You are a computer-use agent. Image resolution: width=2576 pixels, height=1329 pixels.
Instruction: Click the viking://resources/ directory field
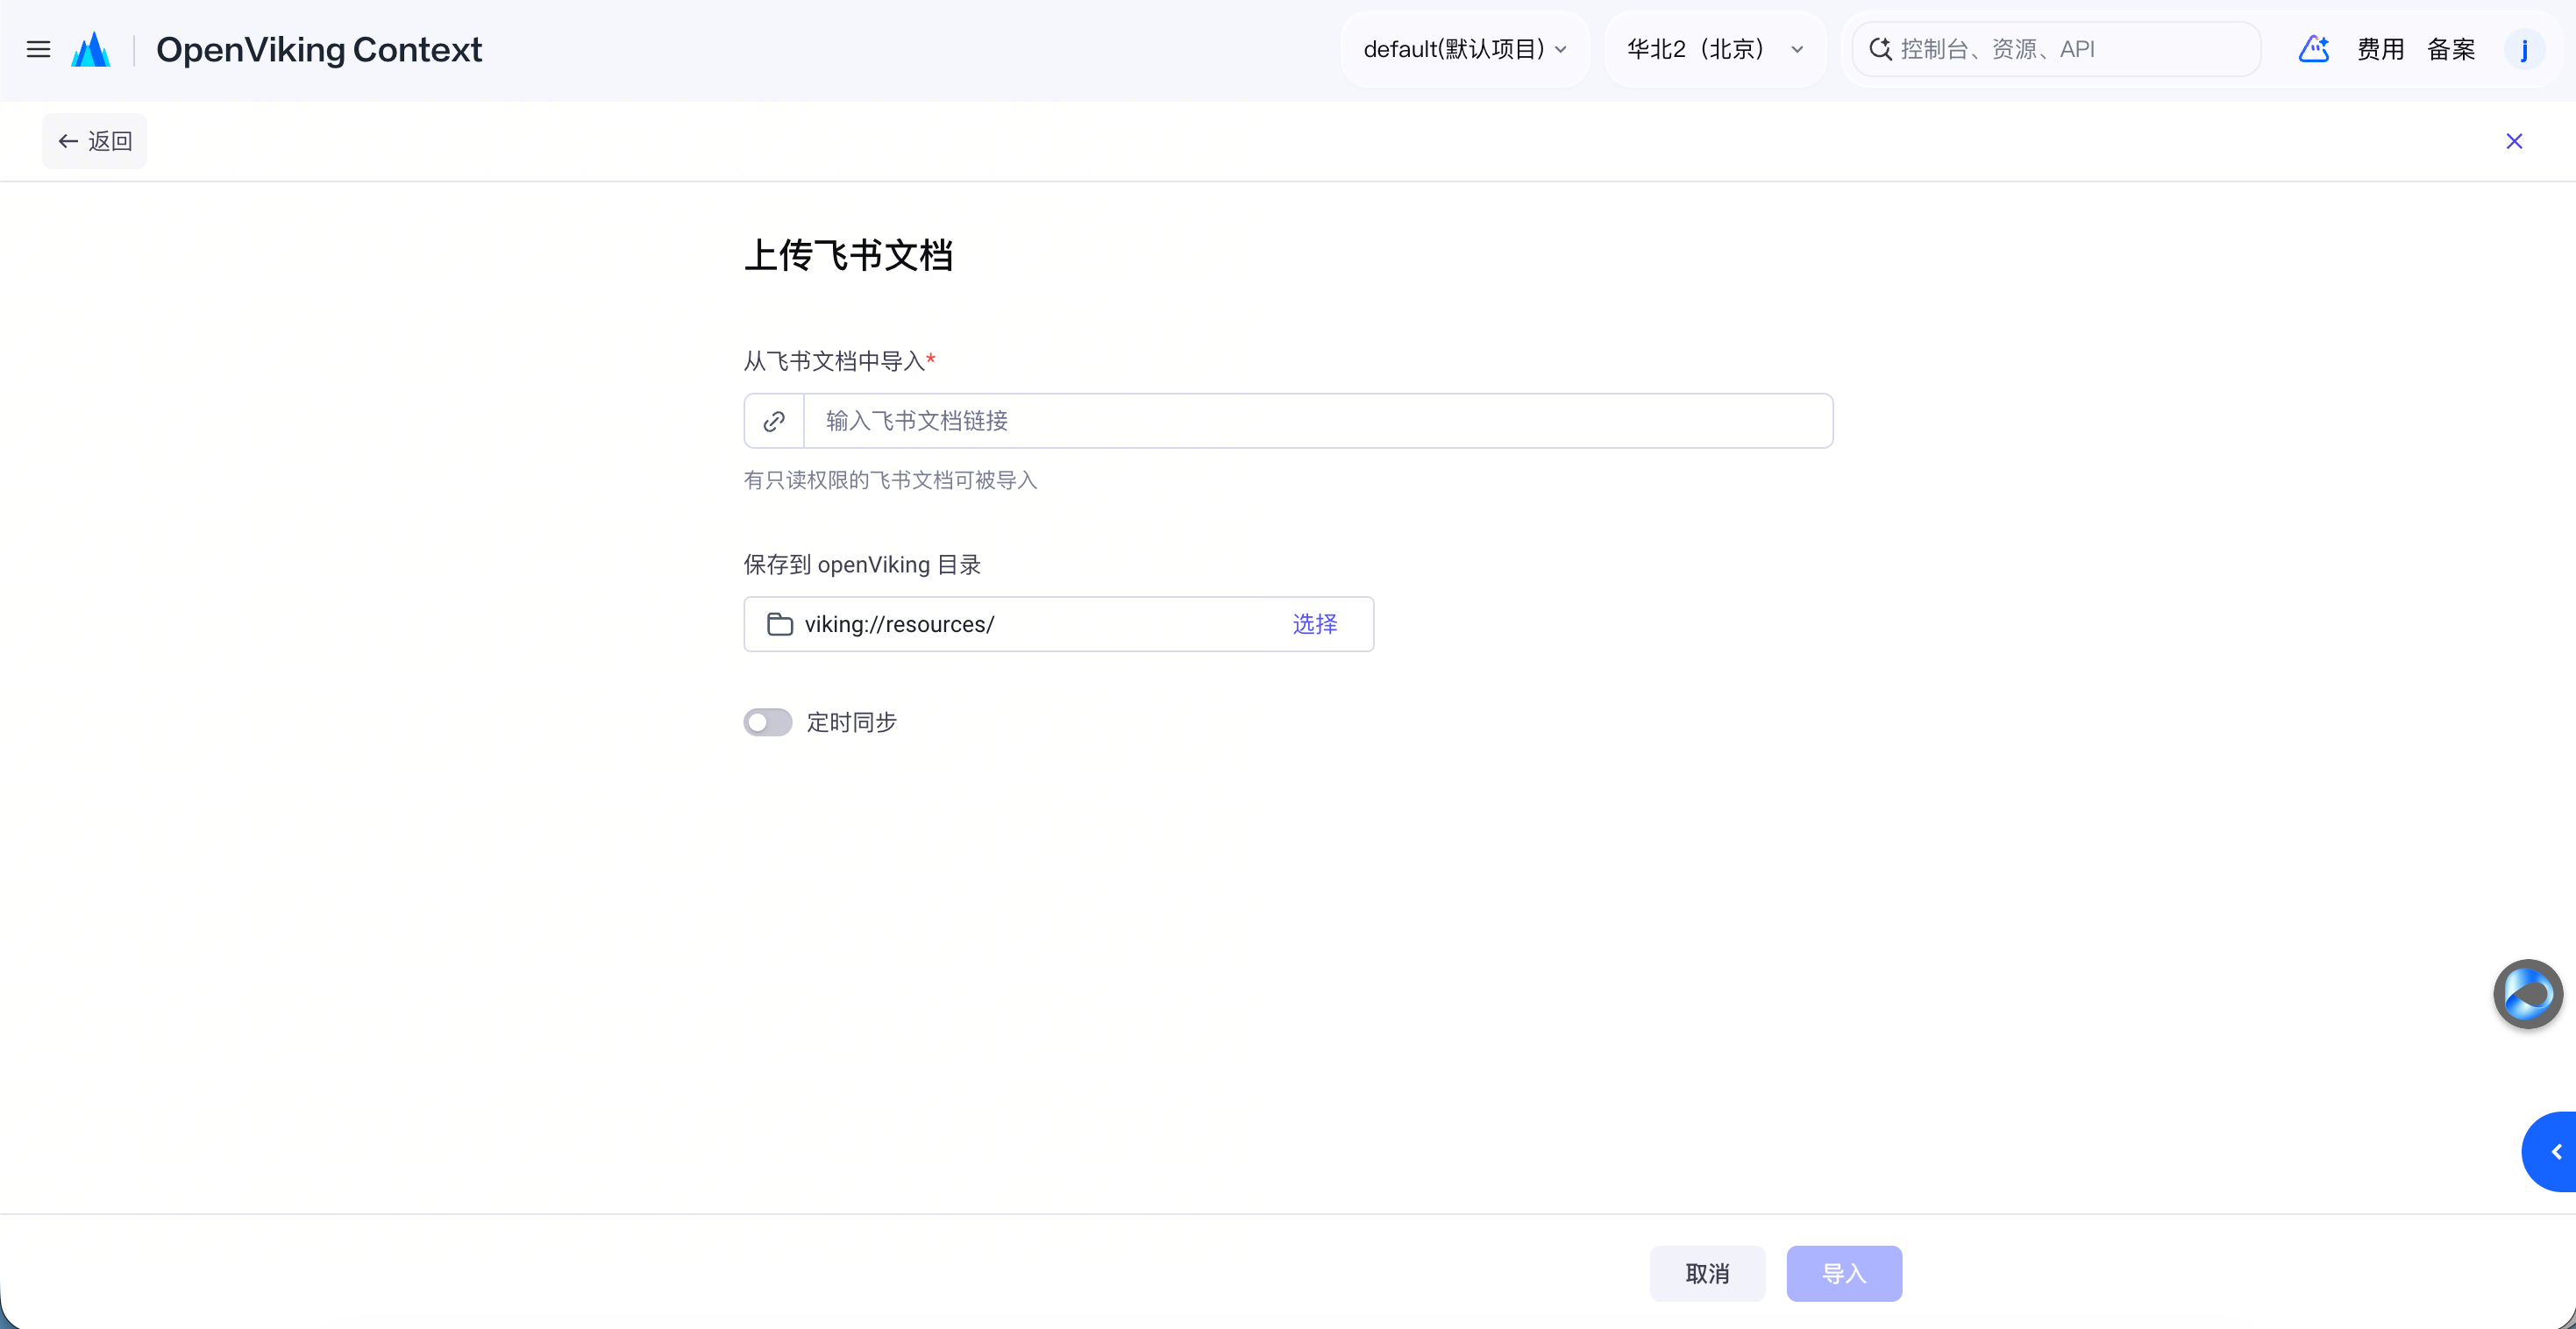point(1058,624)
